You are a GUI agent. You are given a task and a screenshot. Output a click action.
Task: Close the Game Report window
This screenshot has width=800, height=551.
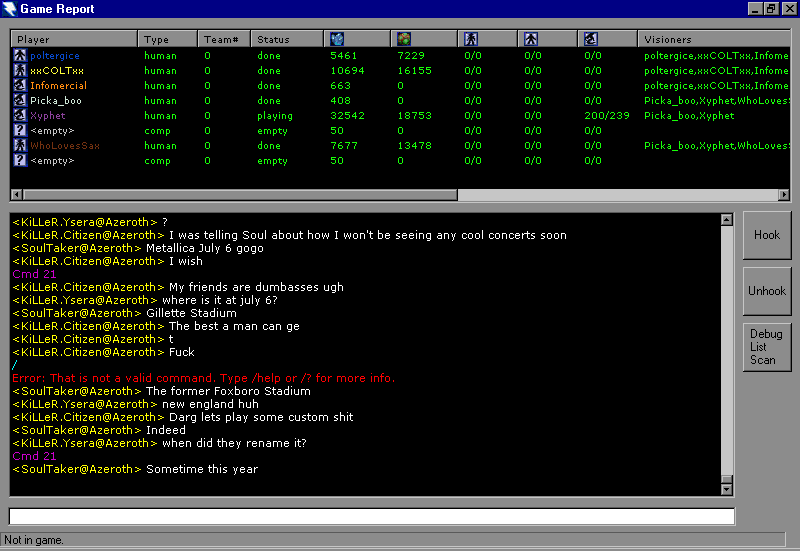pyautogui.click(x=790, y=9)
